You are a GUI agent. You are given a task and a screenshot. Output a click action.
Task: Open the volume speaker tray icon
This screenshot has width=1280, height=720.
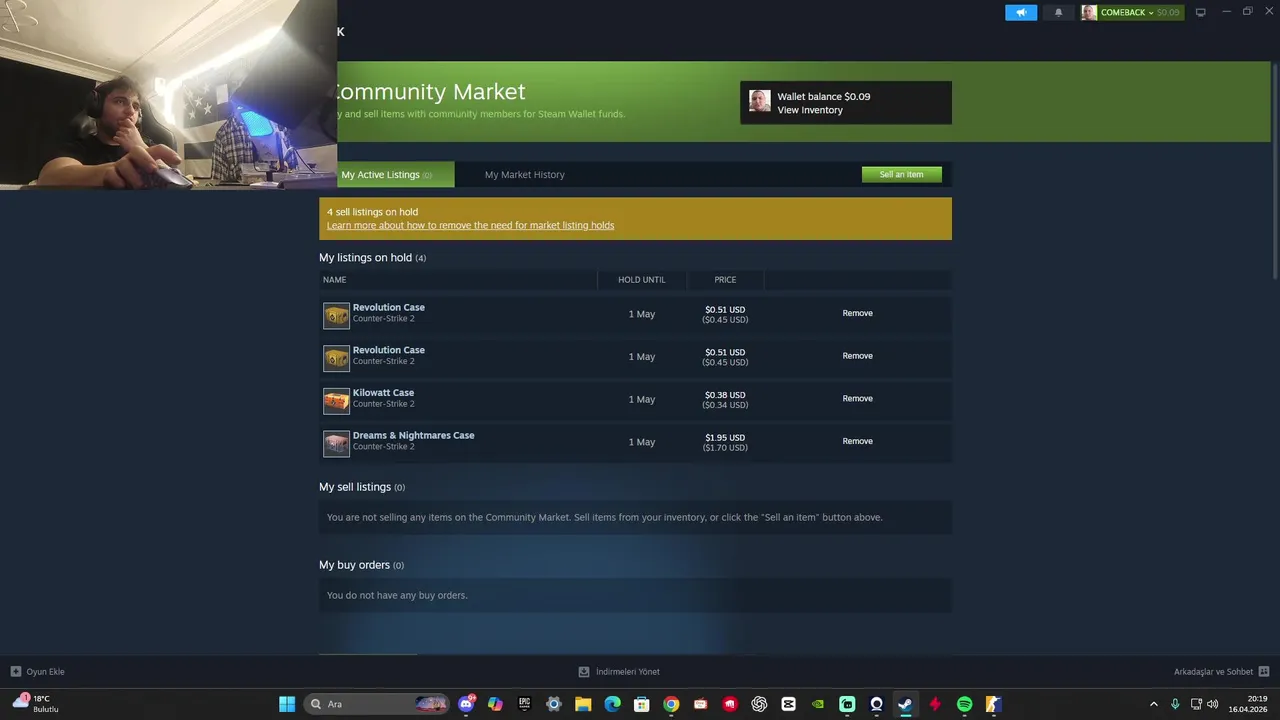pos(1213,704)
